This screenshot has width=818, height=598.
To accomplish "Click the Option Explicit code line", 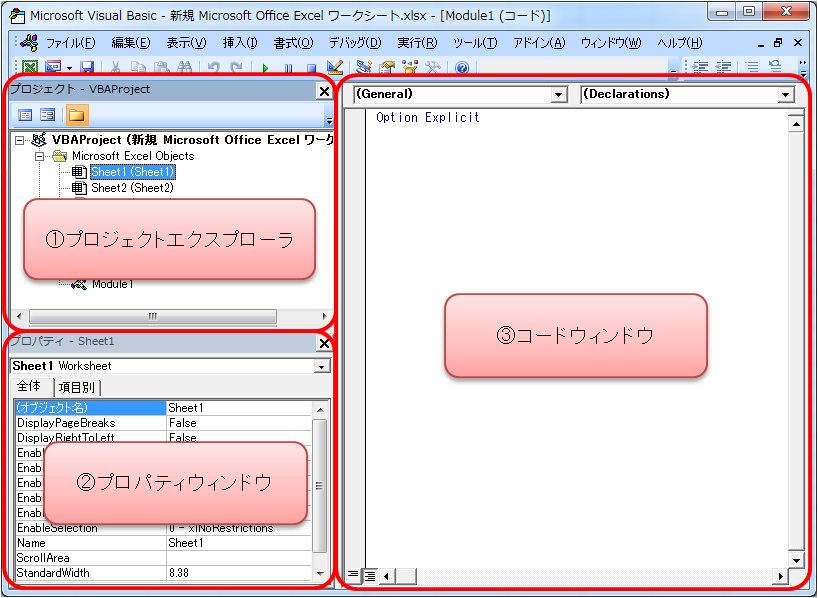I will point(428,117).
